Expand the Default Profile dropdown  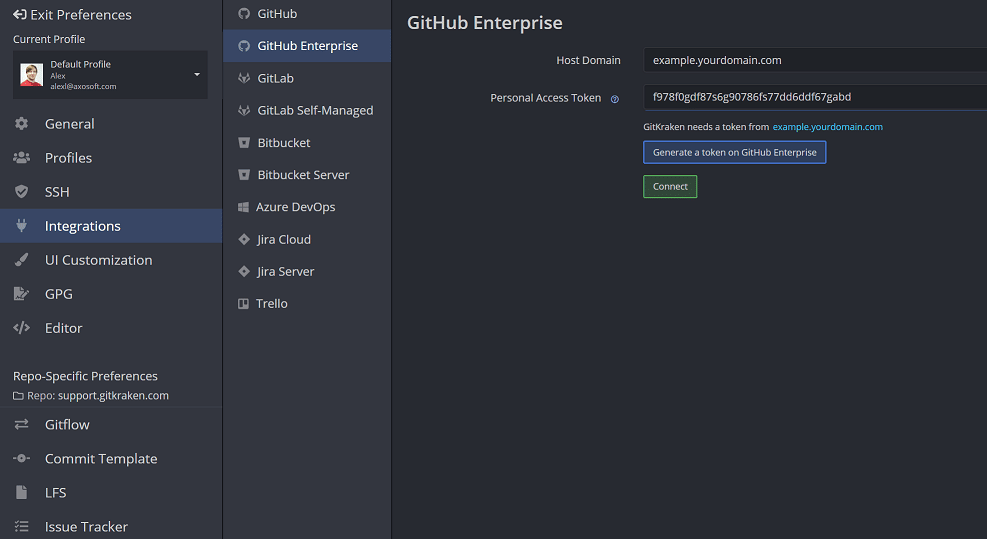[x=196, y=75]
